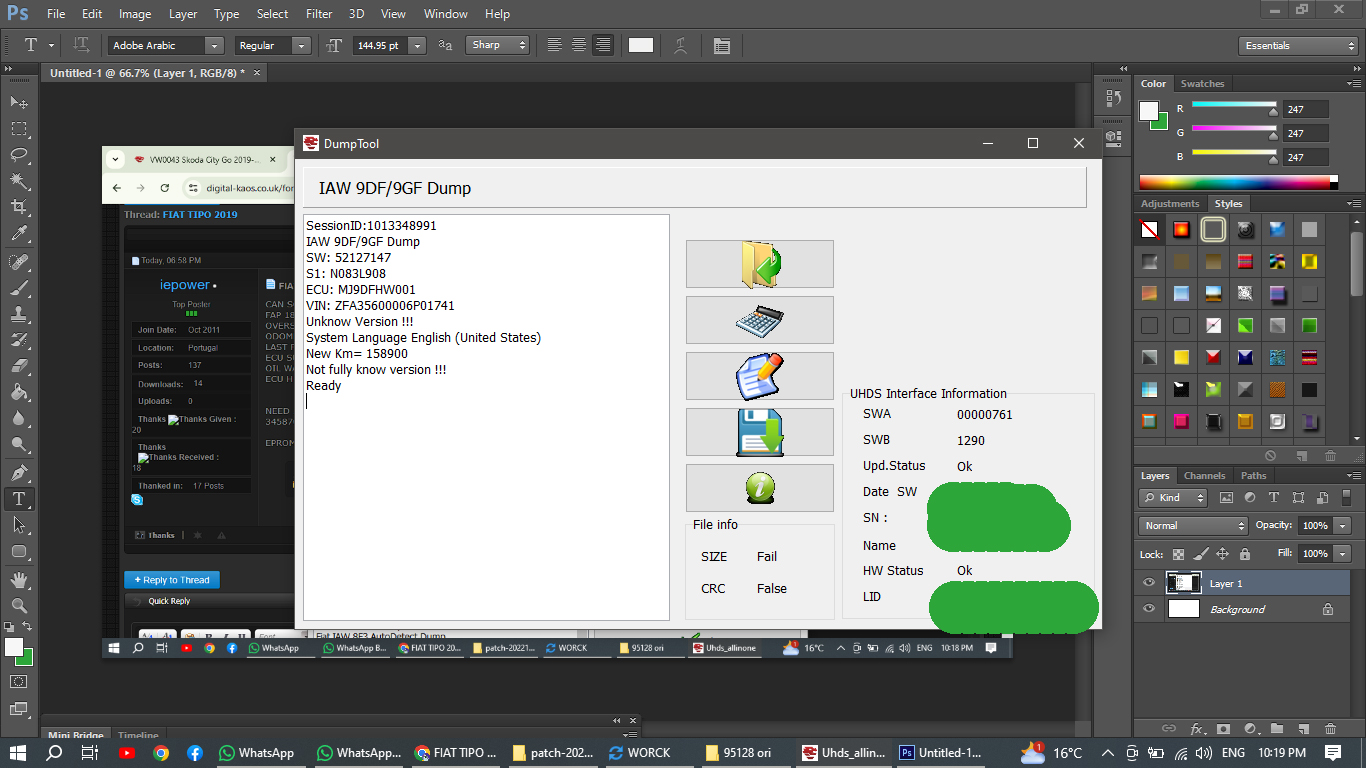
Task: Select the Hand tool
Action: (x=18, y=580)
